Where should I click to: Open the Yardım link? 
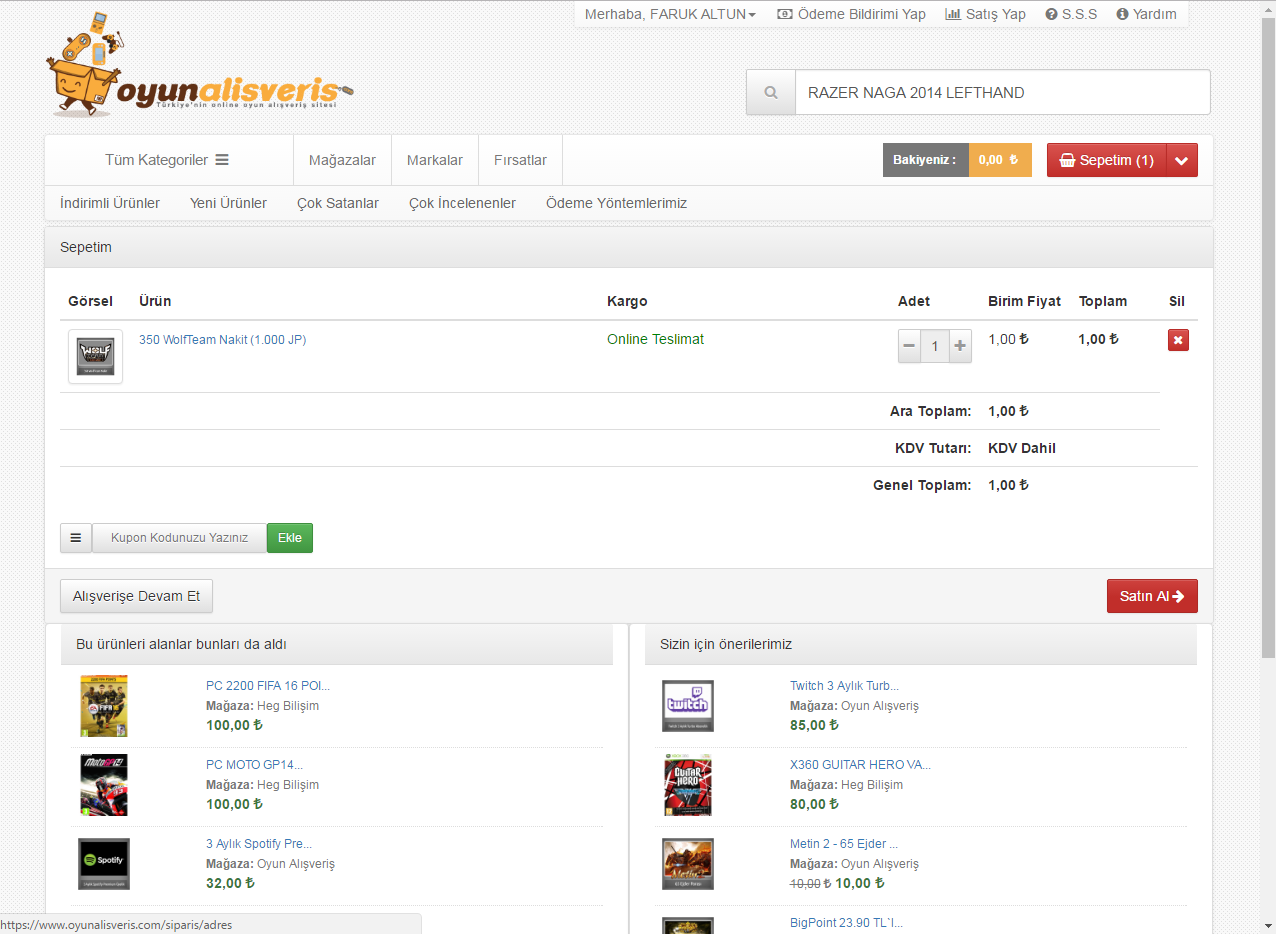[1146, 14]
